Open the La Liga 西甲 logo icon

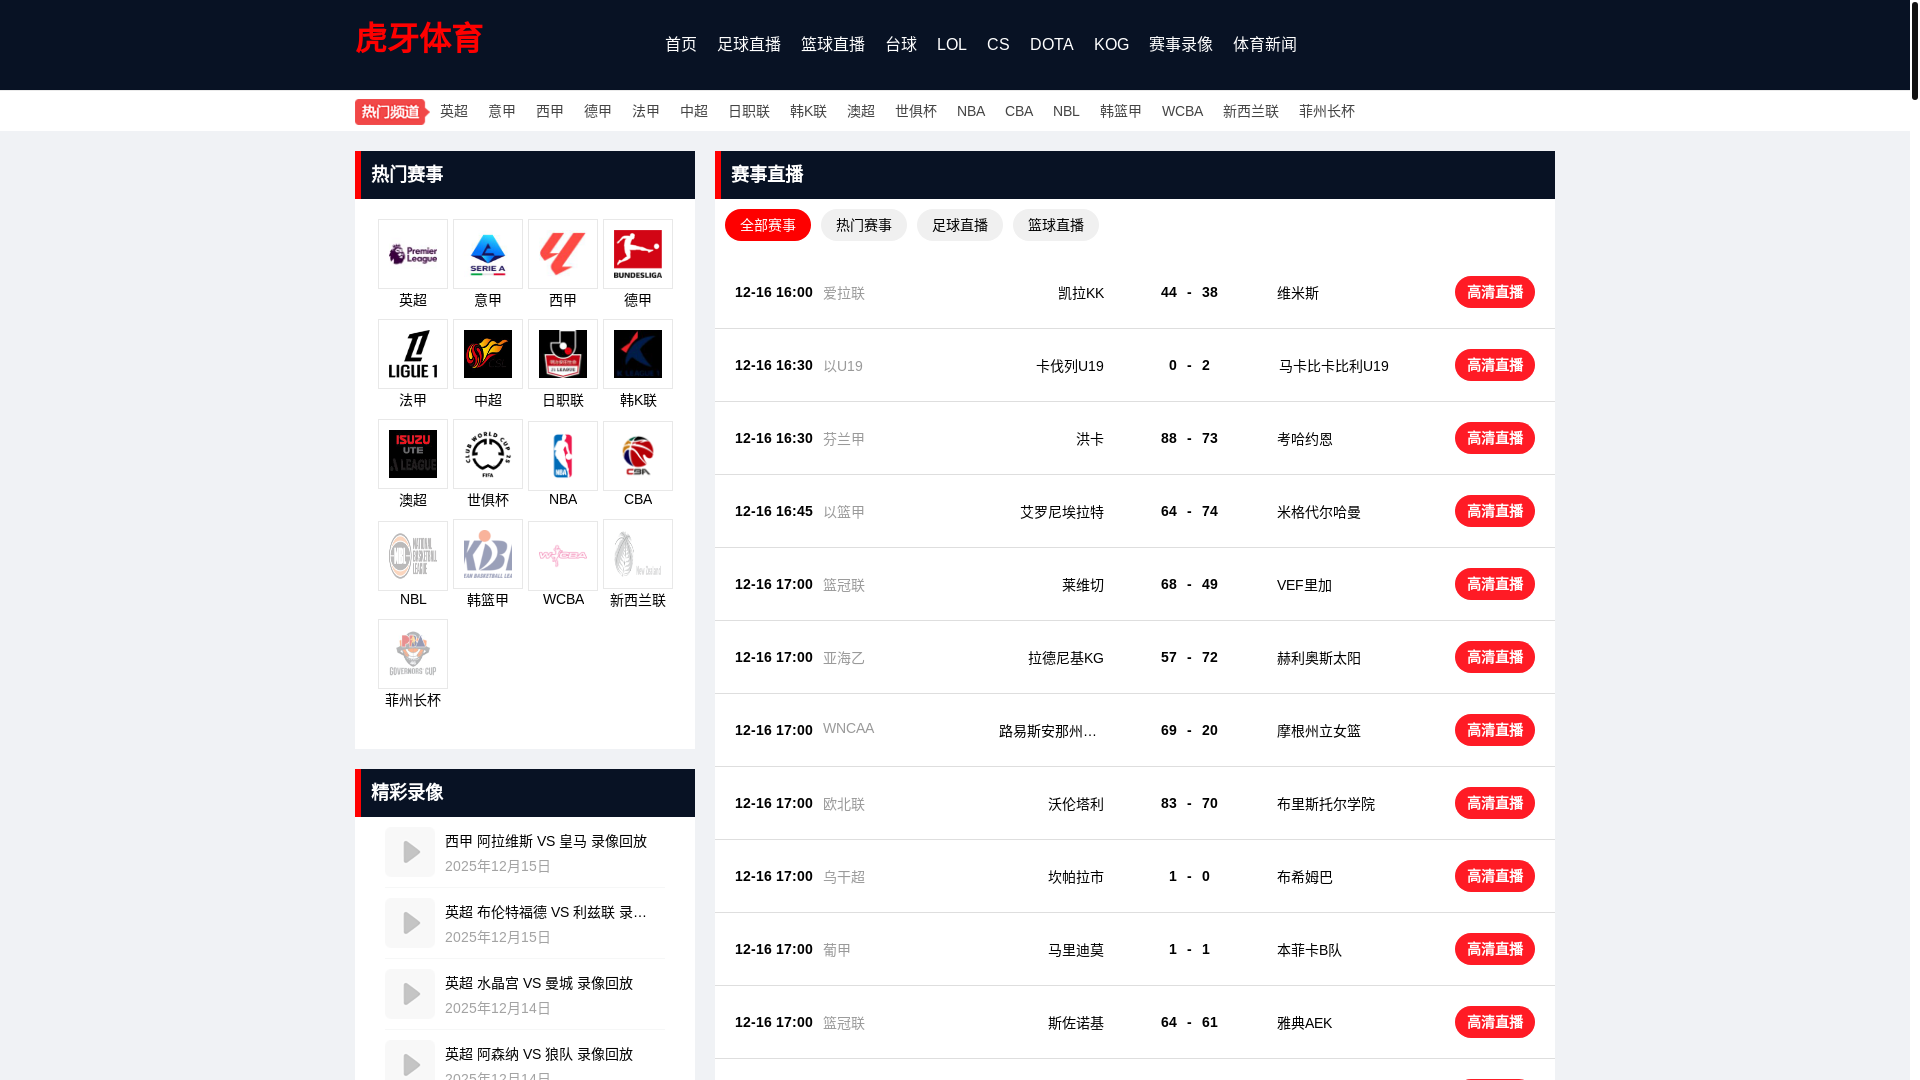[x=563, y=254]
